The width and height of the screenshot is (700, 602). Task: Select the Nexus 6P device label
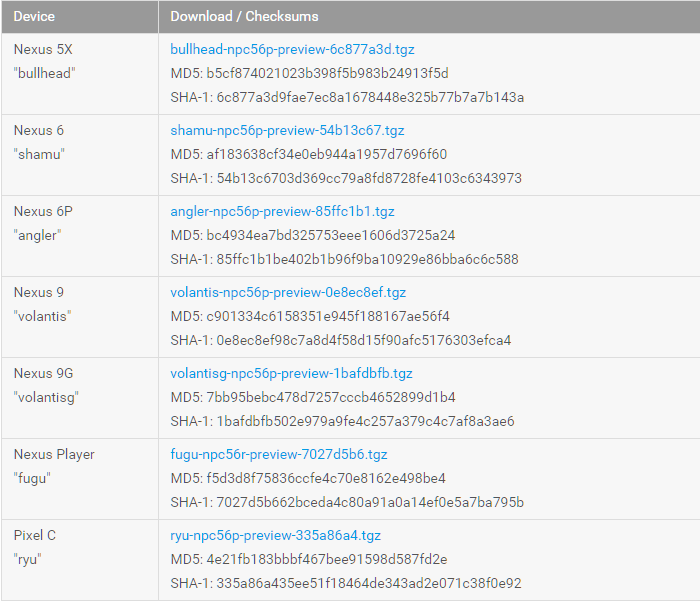[x=44, y=211]
